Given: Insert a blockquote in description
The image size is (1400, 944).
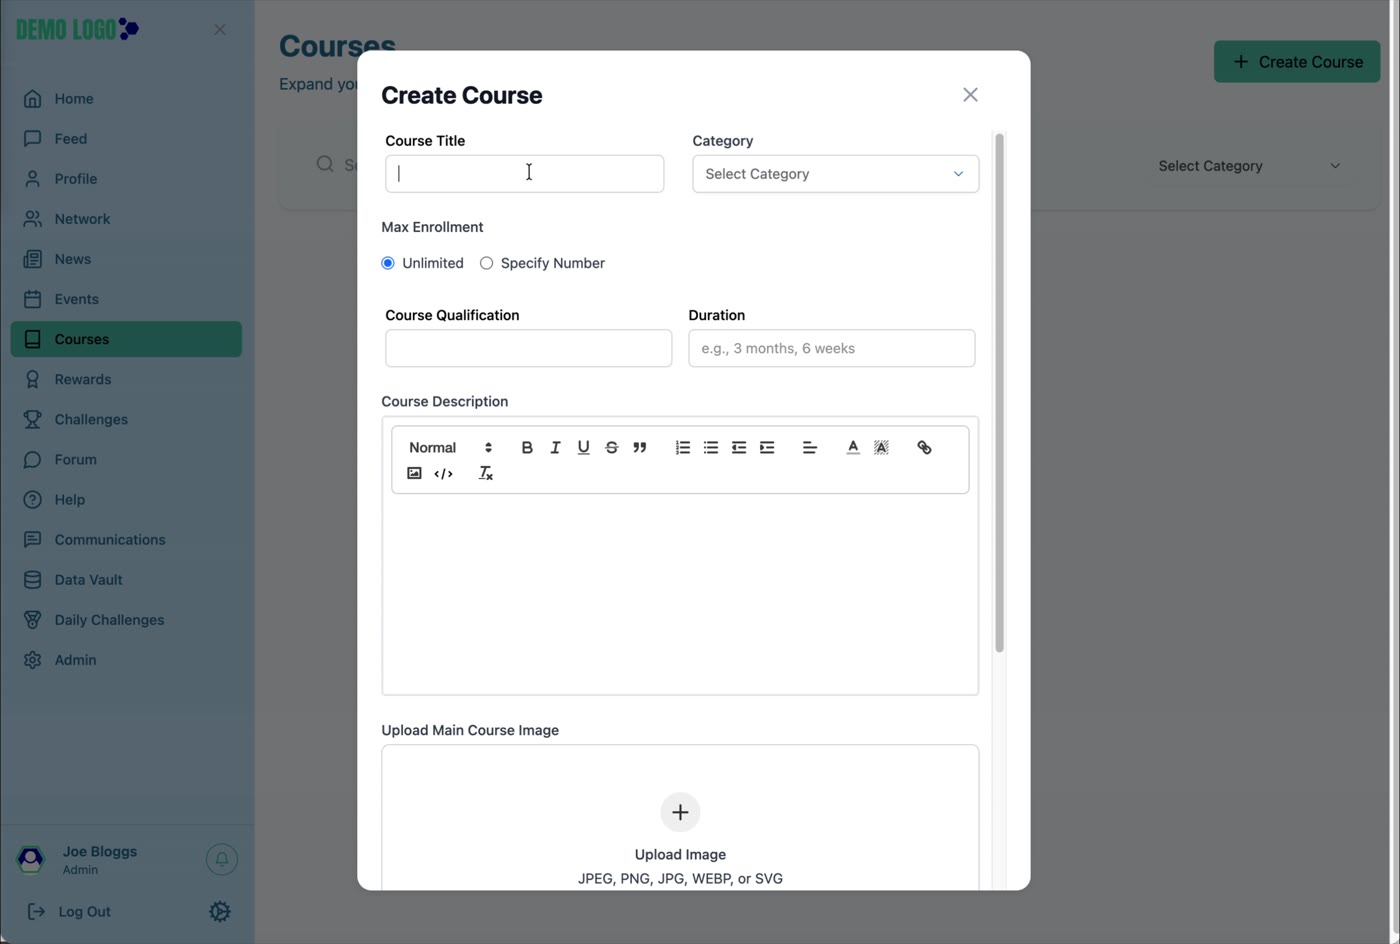Looking at the screenshot, I should (639, 447).
